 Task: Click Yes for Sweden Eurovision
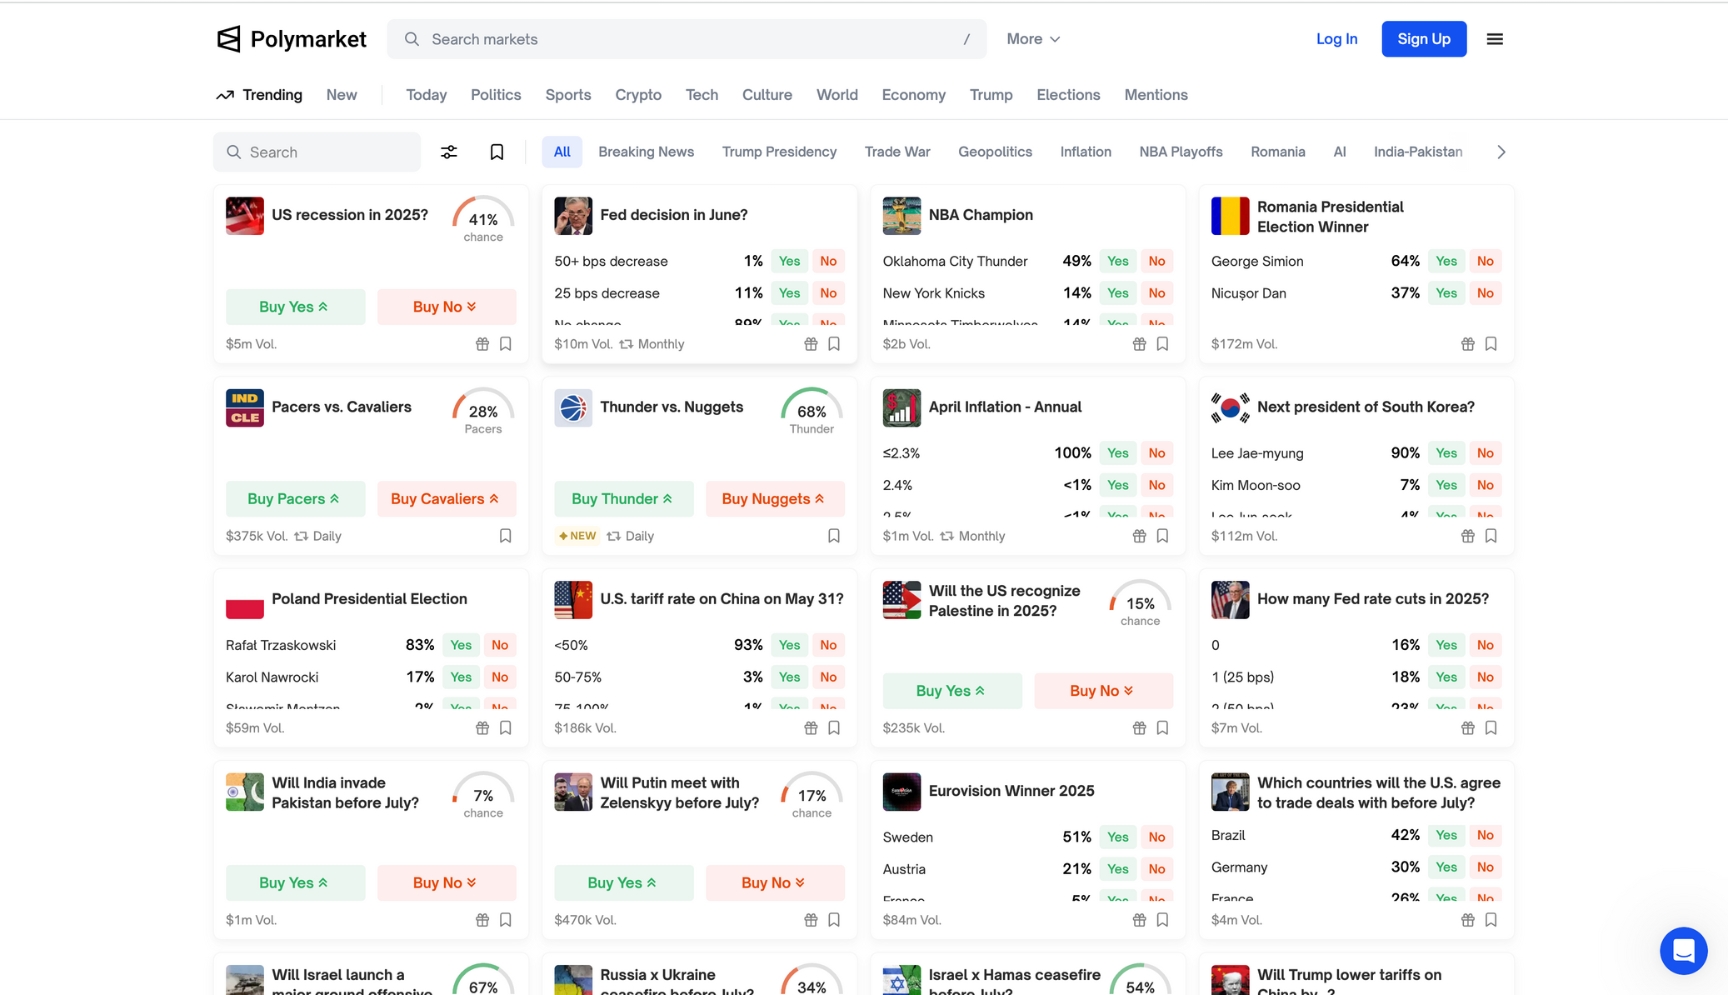pos(1118,837)
